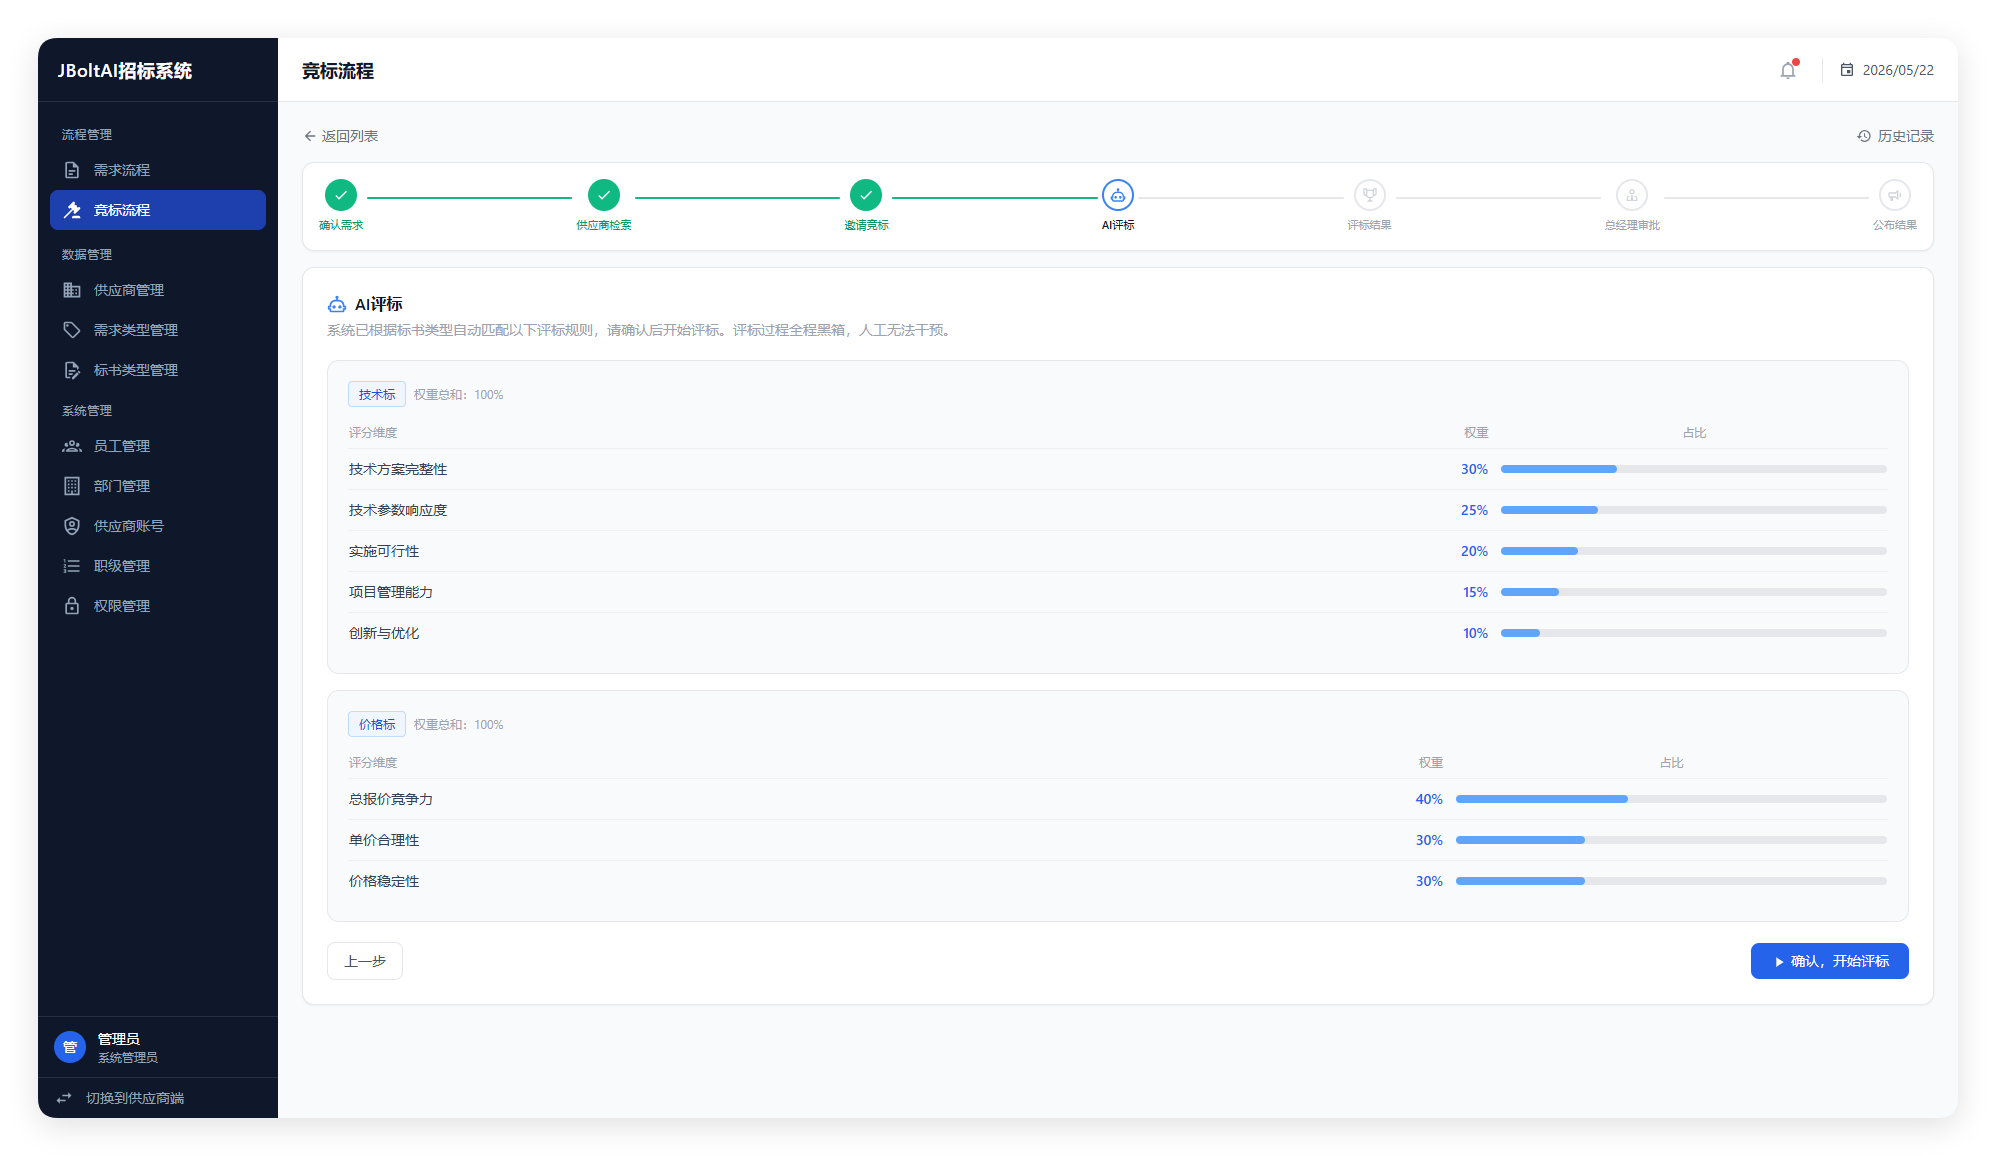Click the 评标结果 trophy step icon
Screen dimensions: 1996x1156
pos(1370,195)
